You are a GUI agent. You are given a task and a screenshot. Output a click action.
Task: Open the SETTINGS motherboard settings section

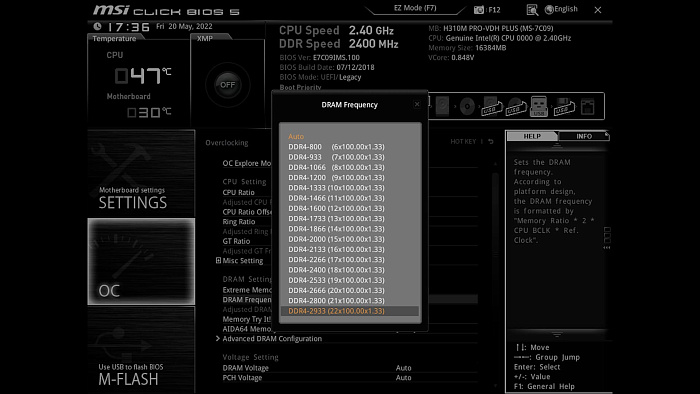click(x=141, y=174)
